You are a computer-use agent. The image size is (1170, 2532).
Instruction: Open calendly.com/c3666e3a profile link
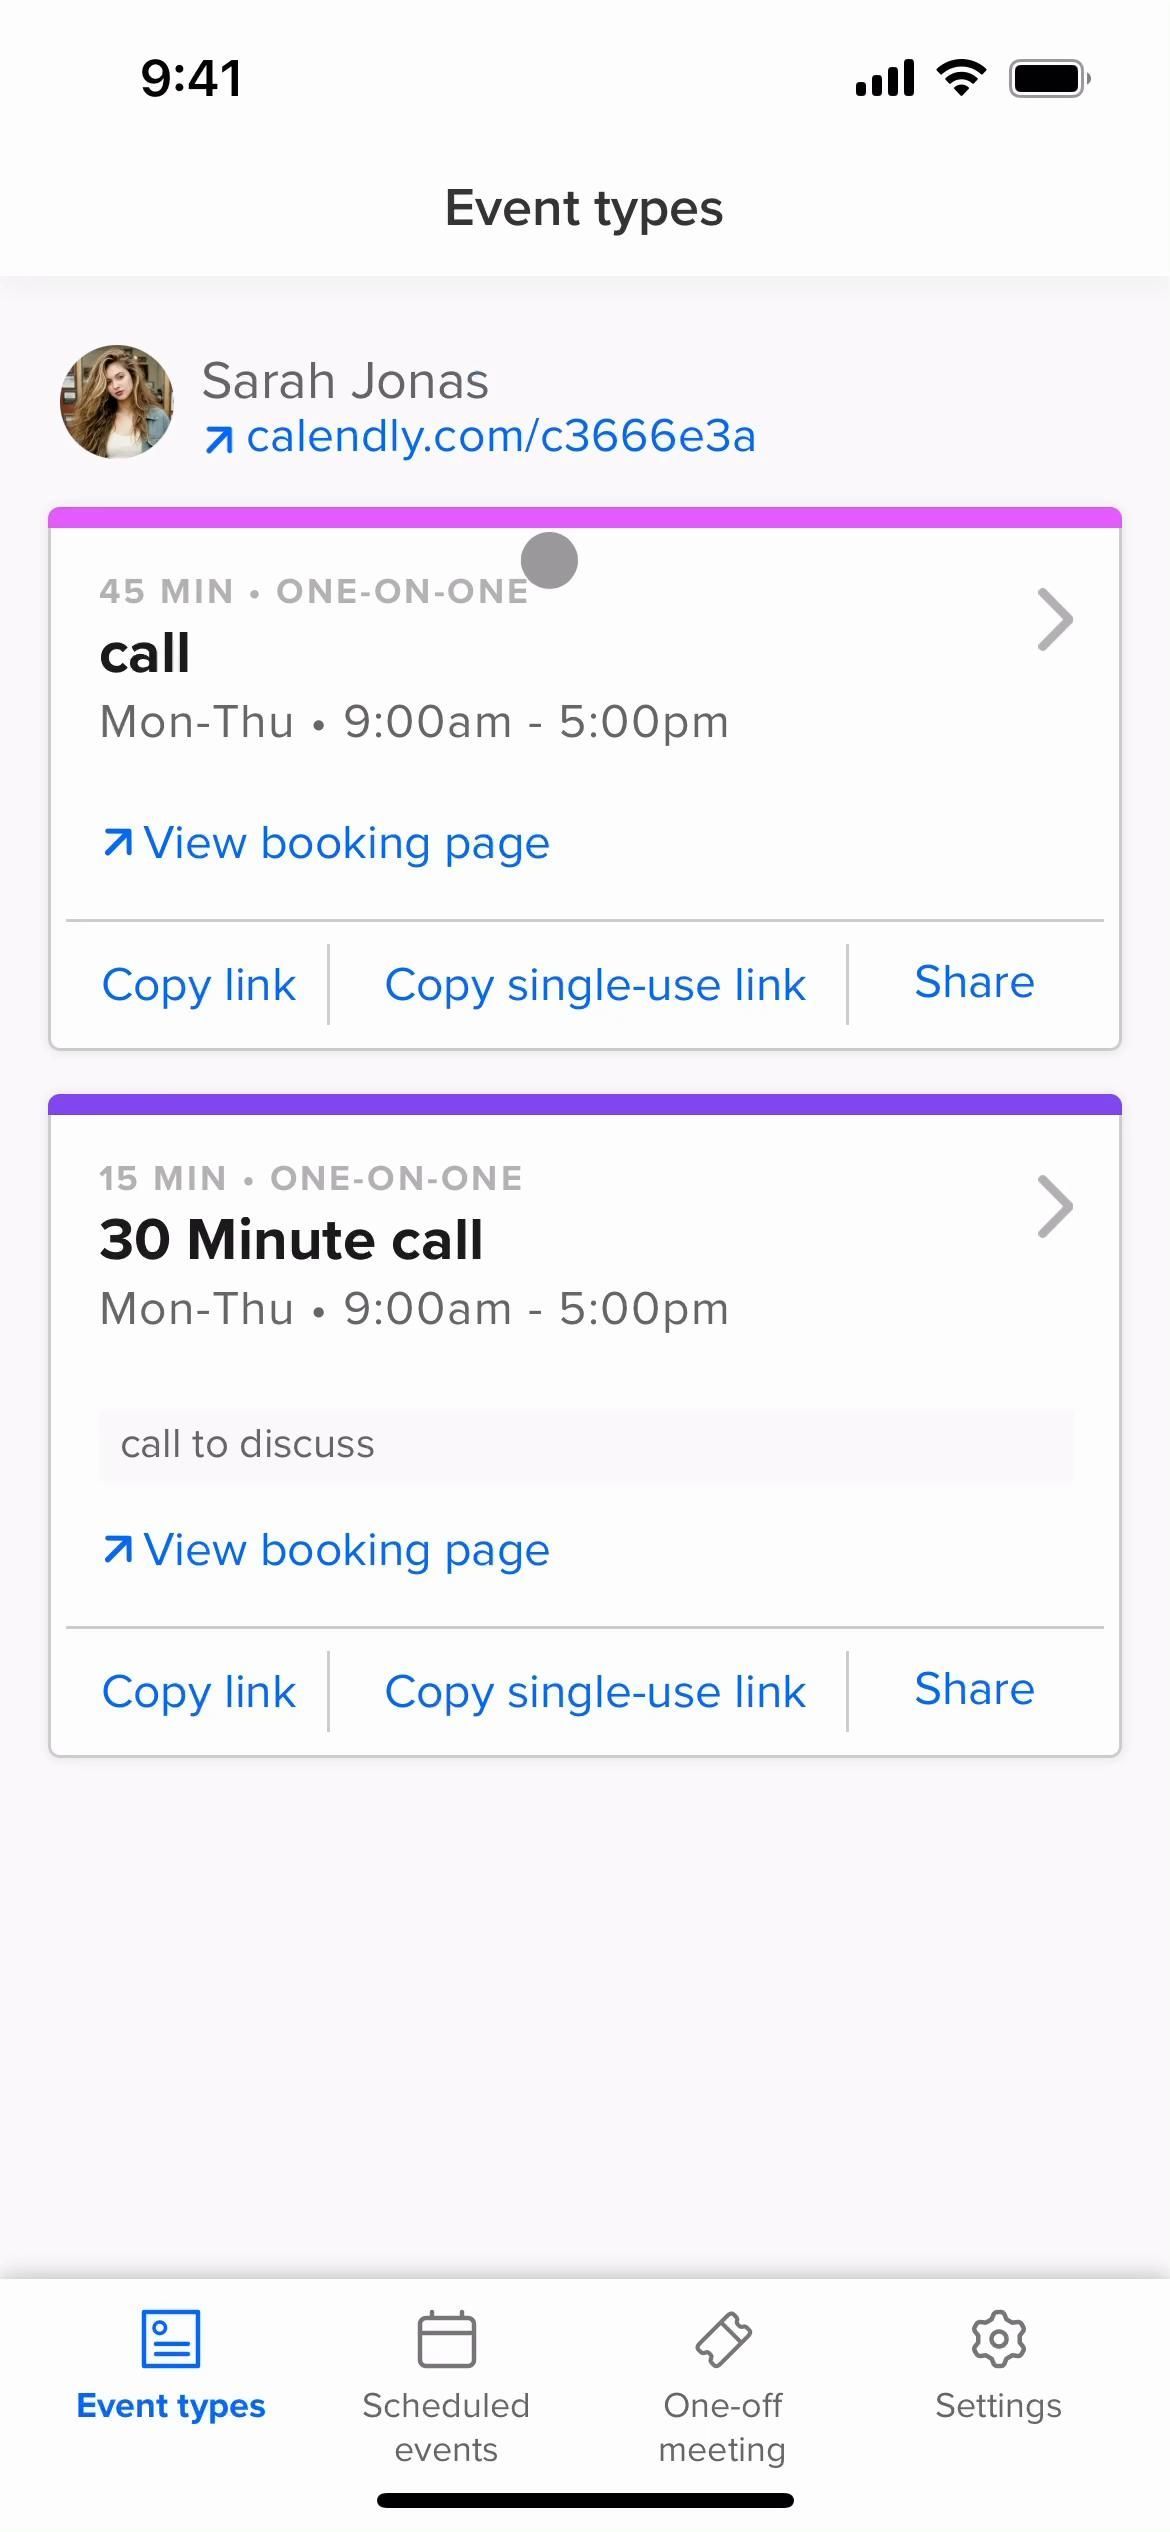click(501, 436)
